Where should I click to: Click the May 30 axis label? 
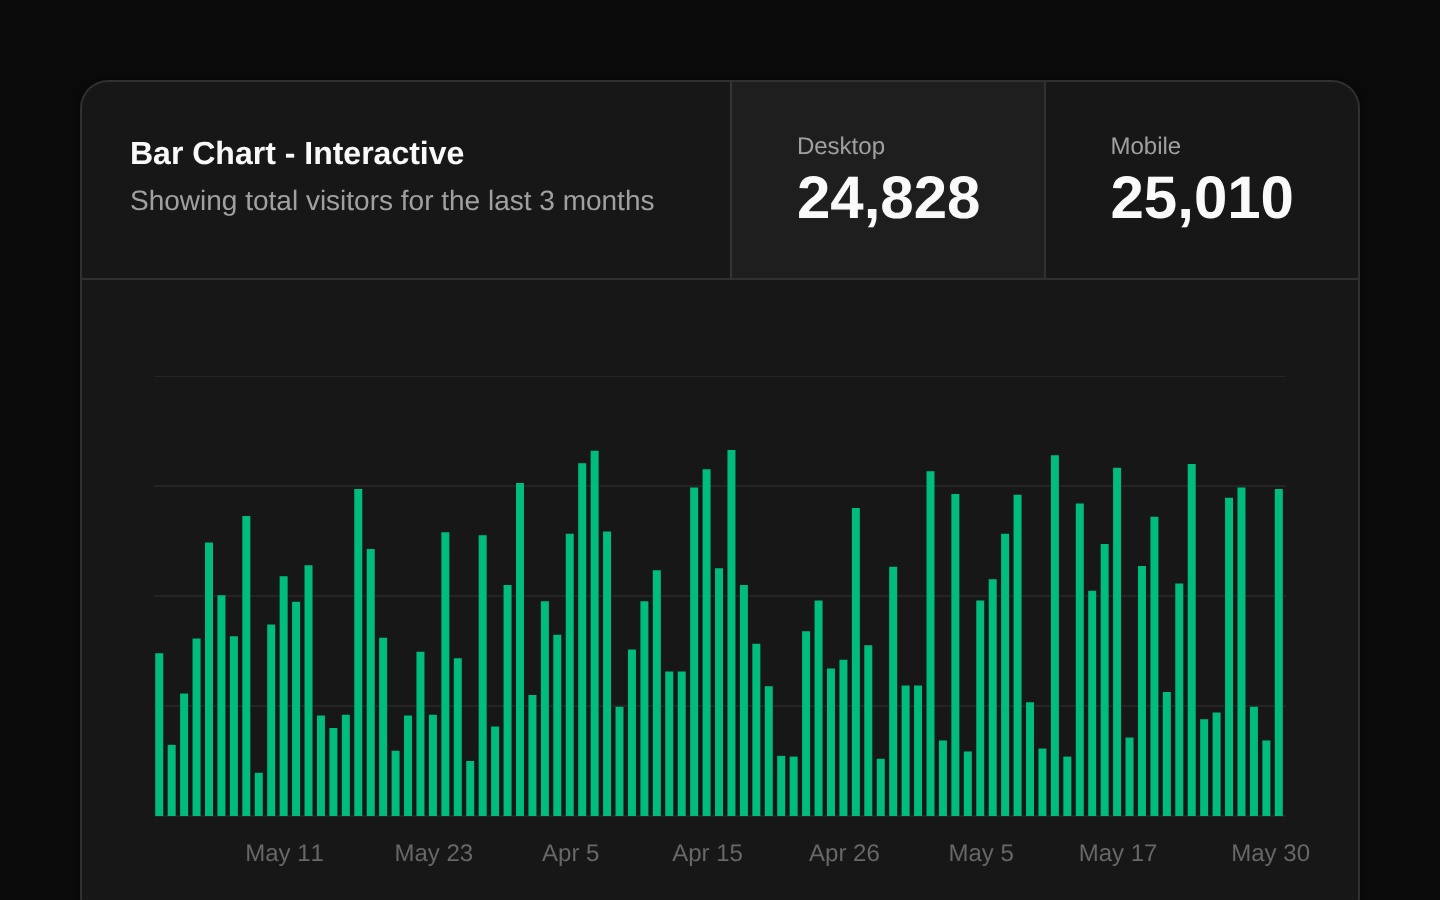[1270, 853]
